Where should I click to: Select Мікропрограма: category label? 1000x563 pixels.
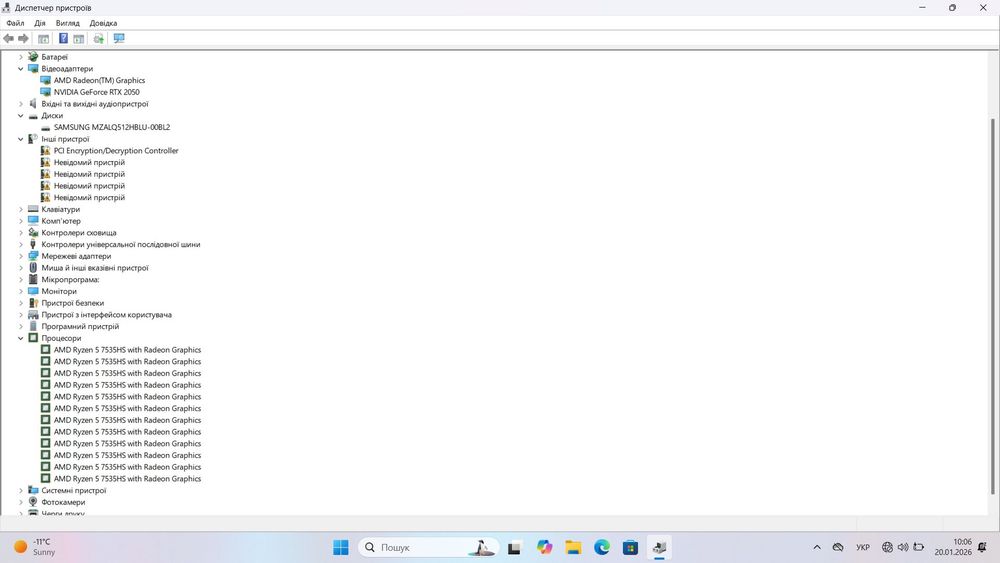pyautogui.click(x=70, y=279)
